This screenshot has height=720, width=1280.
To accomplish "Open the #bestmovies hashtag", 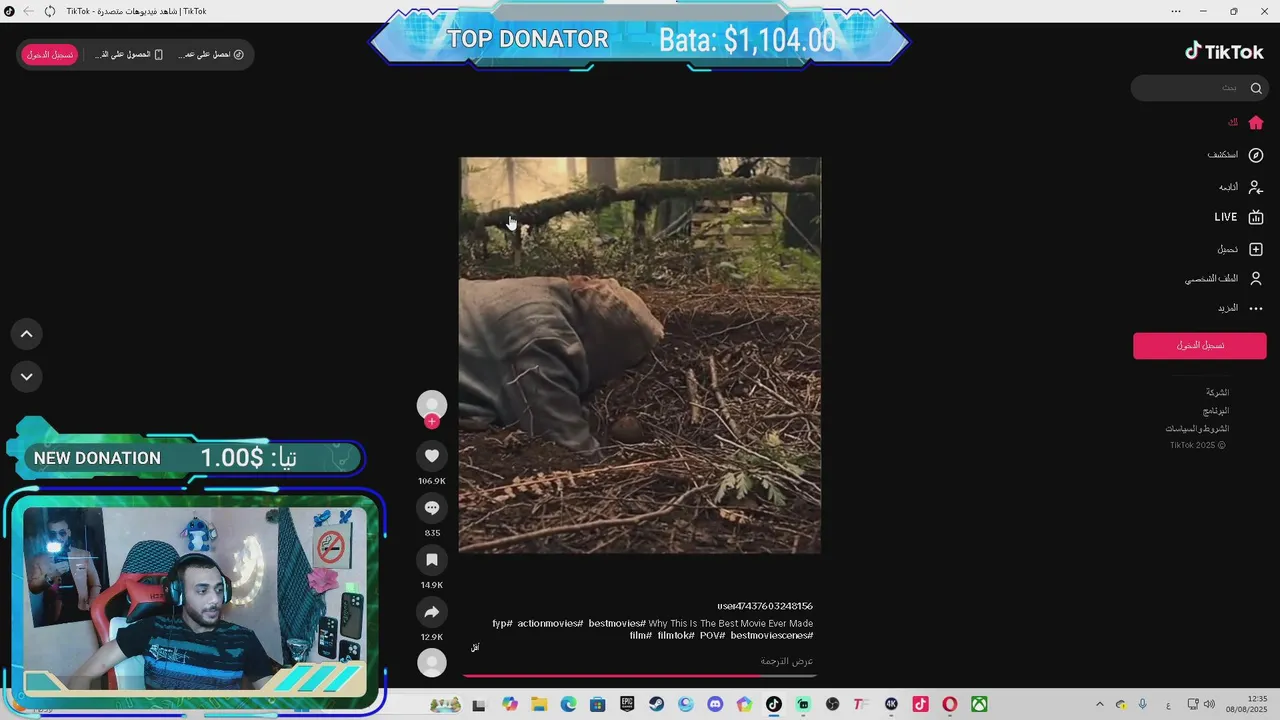I will coord(617,624).
